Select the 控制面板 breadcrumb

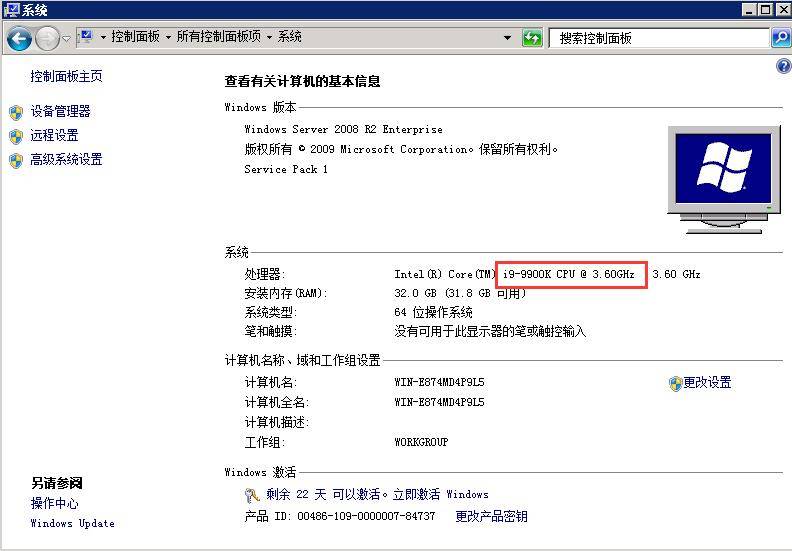click(x=135, y=36)
